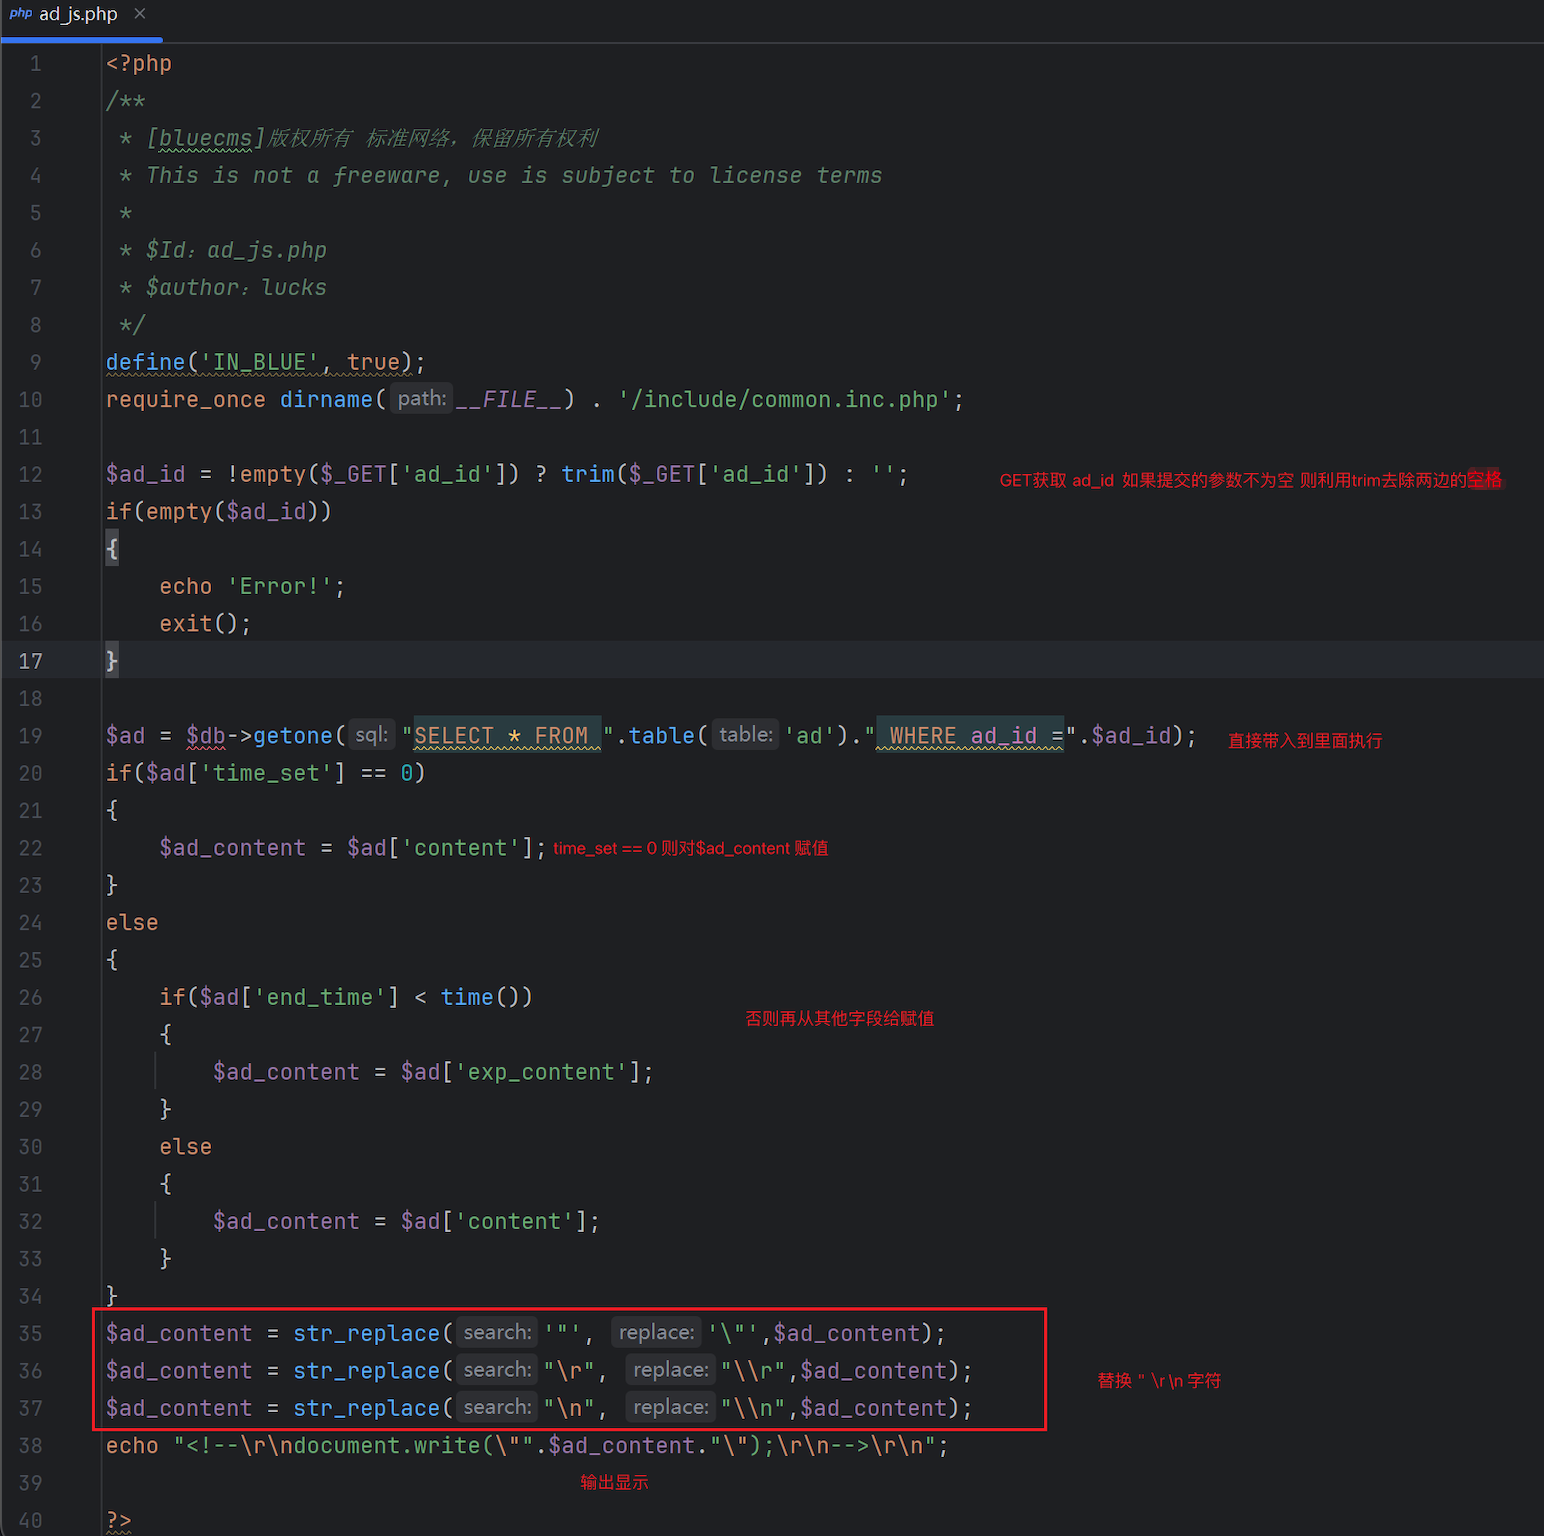The image size is (1544, 1536).
Task: Click the SELECT * FROM string
Action: tap(507, 737)
